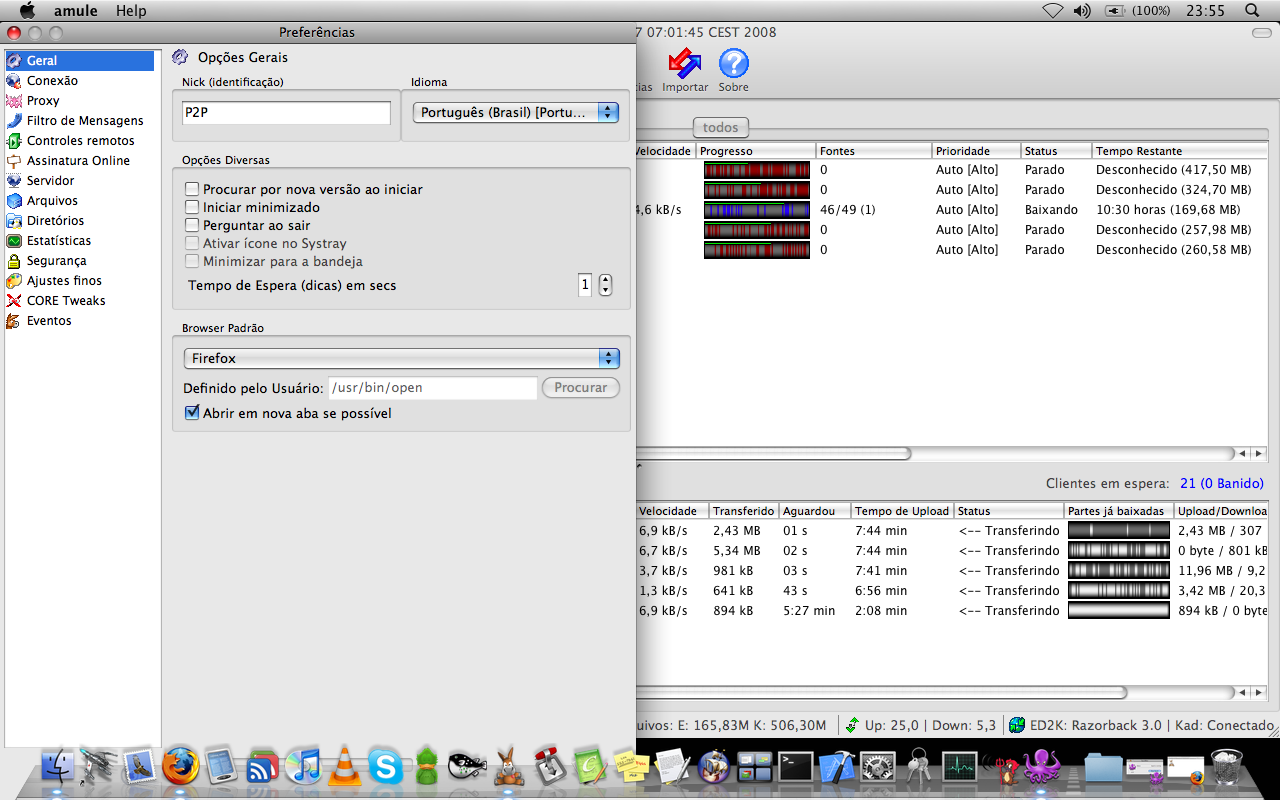Select Conexão in the preferences sidebar
The height and width of the screenshot is (800, 1280).
52,81
